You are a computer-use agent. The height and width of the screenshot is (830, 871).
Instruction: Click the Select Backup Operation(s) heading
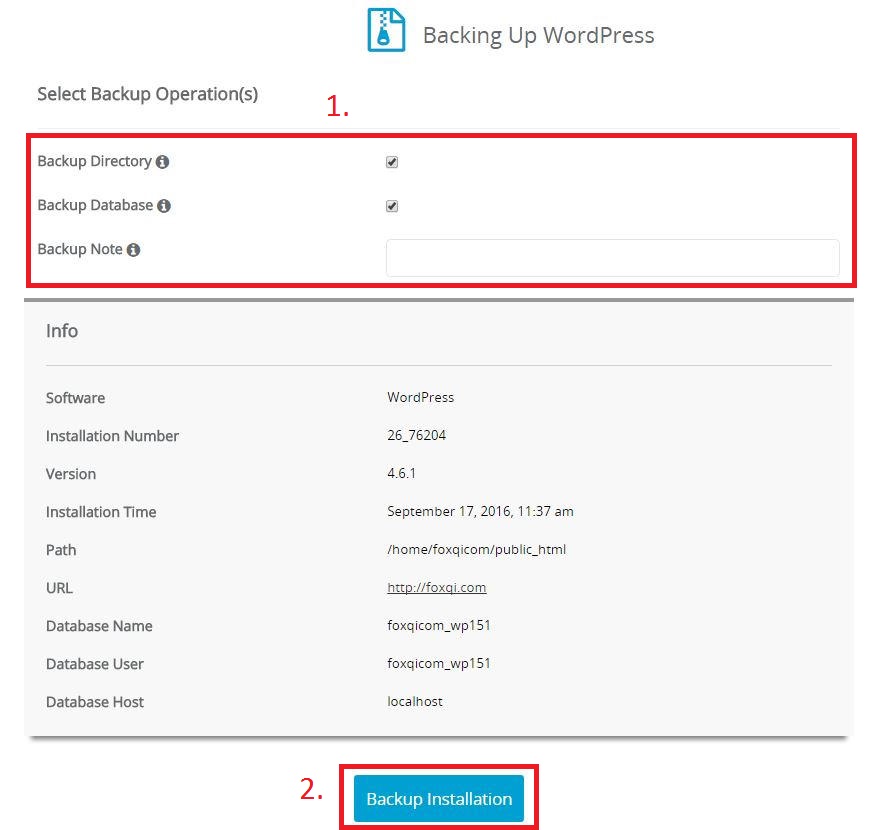coord(147,94)
